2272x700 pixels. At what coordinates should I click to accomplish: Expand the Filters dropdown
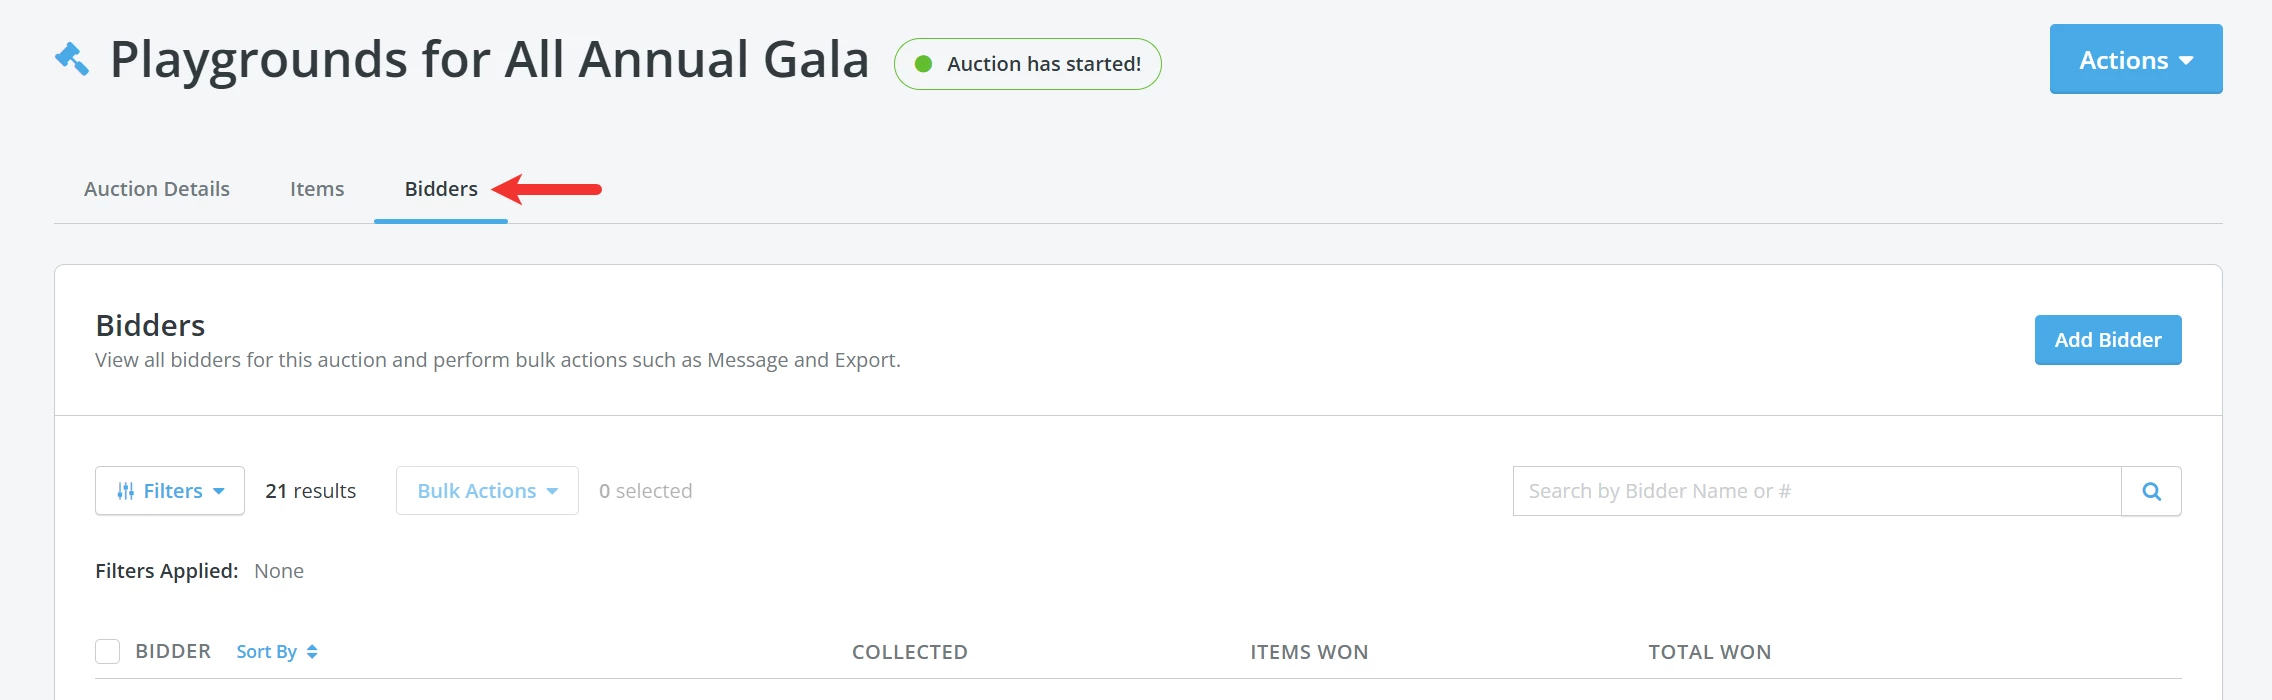[169, 490]
